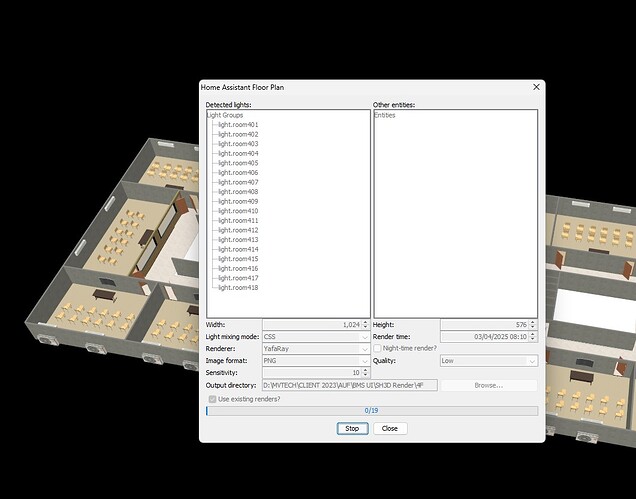Select light.room418 in detected lights
Image resolution: width=636 pixels, height=499 pixels.
click(x=238, y=288)
